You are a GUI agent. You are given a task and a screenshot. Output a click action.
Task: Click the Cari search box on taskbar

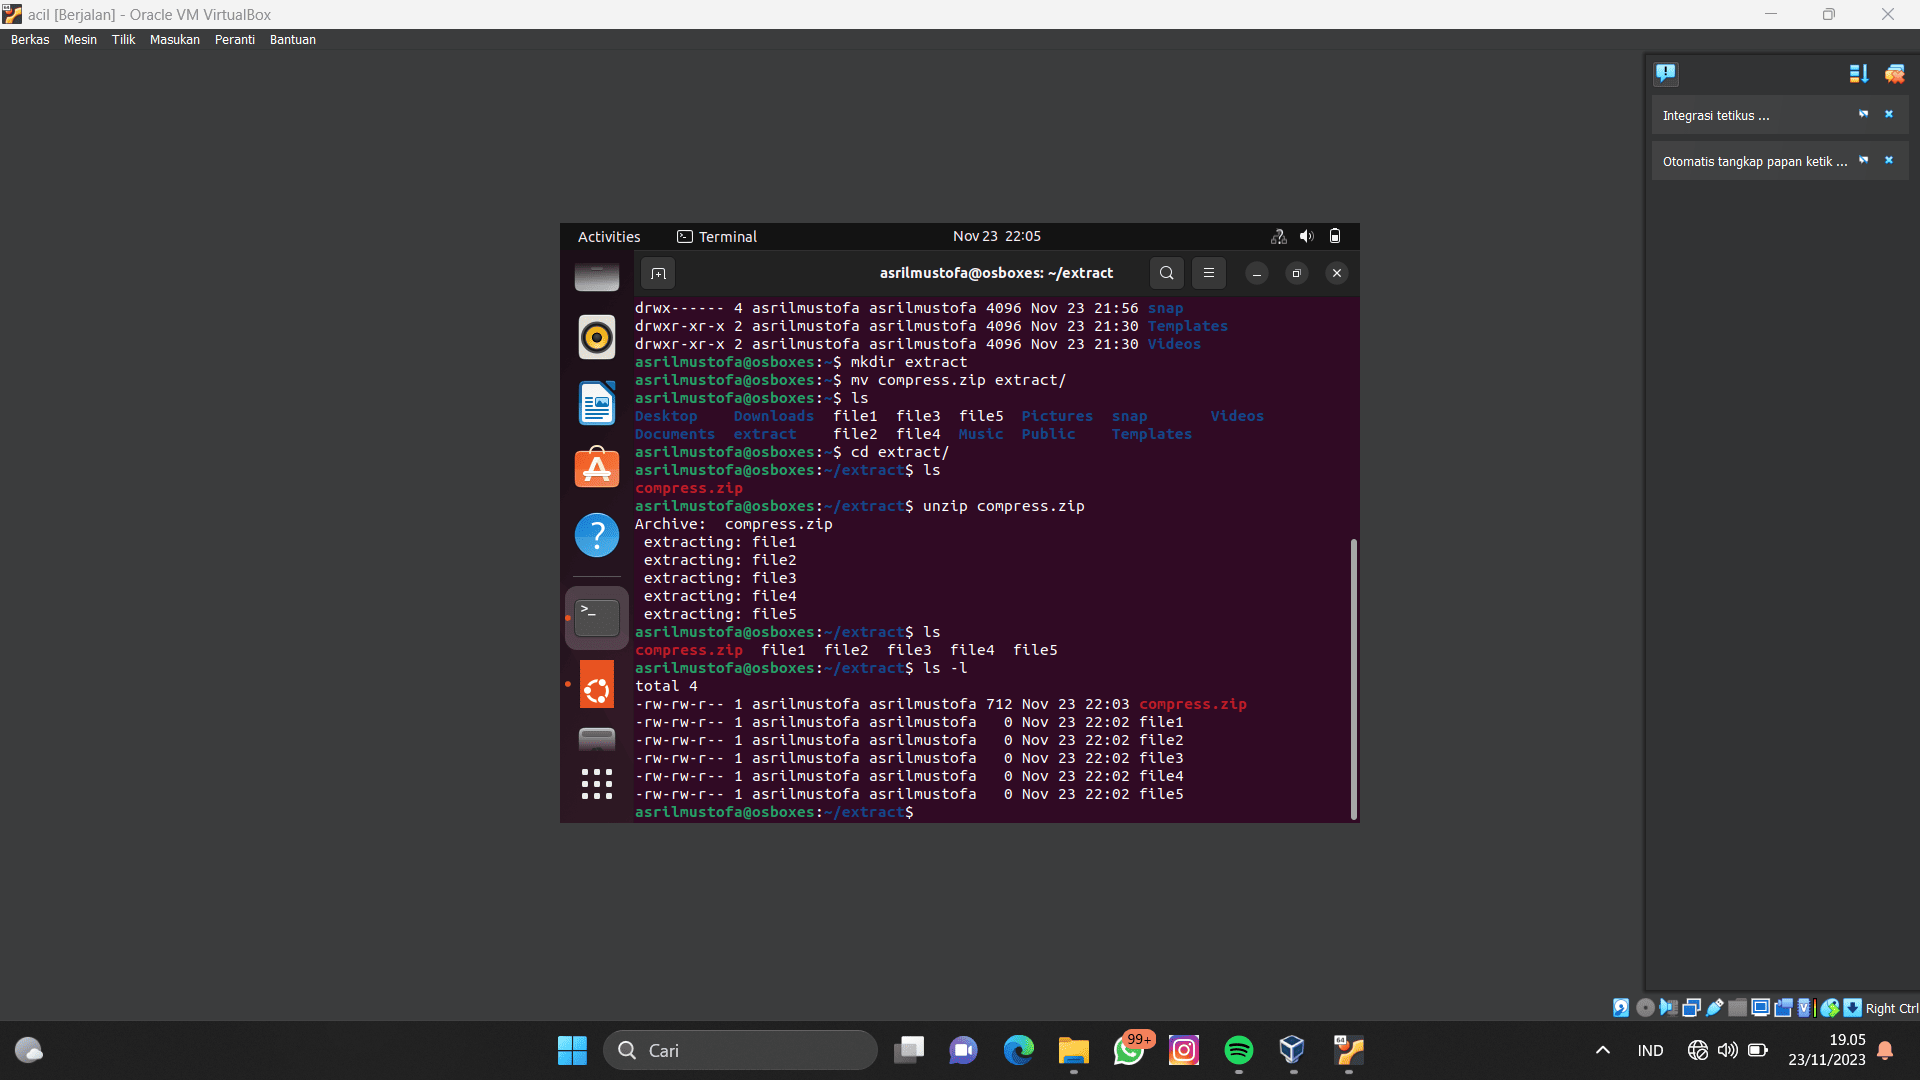point(740,1050)
